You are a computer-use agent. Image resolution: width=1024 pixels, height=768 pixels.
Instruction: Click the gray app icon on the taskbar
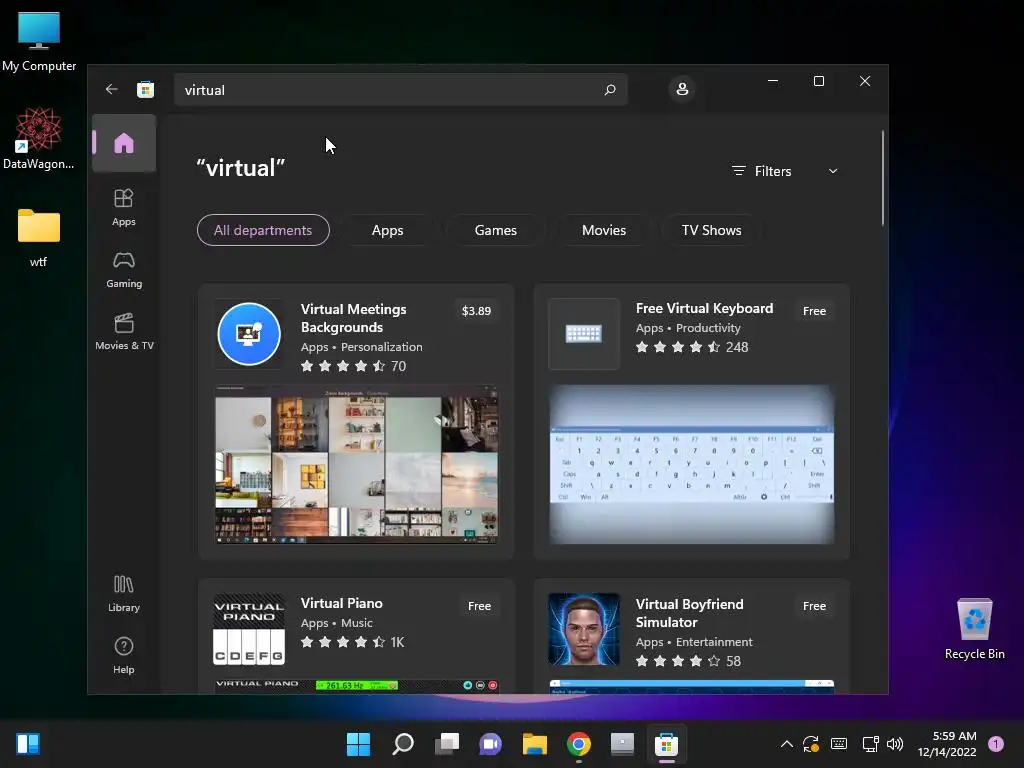622,744
